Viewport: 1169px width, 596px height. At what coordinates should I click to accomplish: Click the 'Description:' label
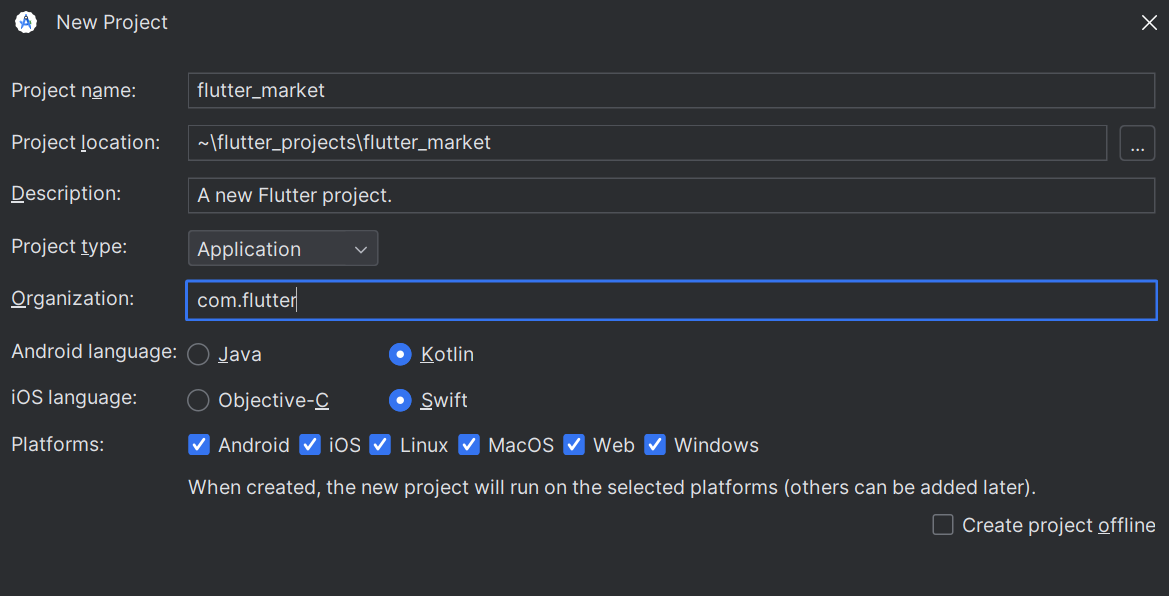66,194
